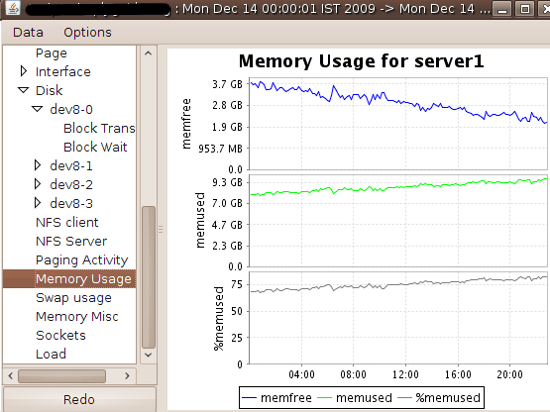
Task: Open the Options menu
Action: (x=87, y=33)
